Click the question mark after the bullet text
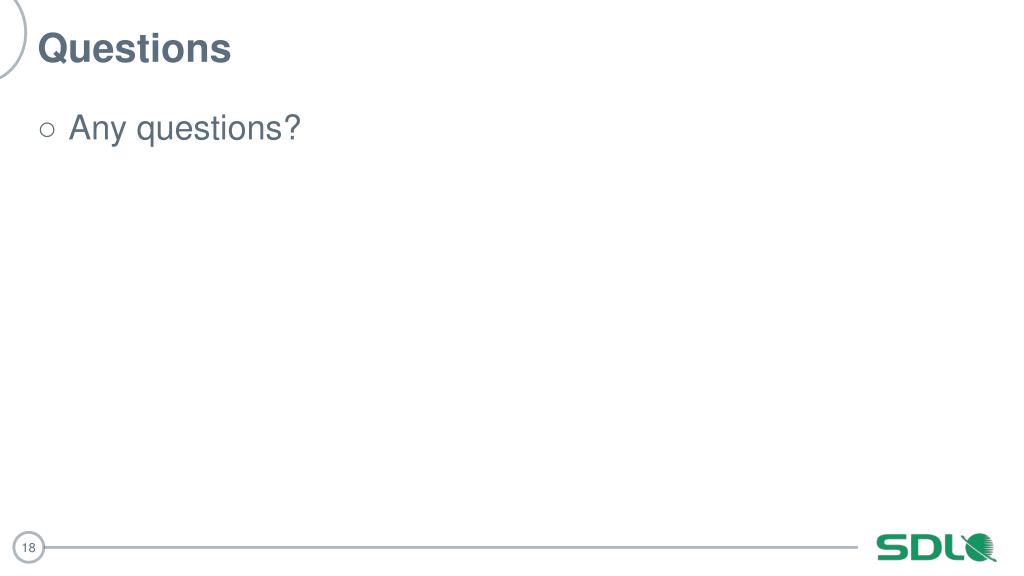 pyautogui.click(x=292, y=127)
